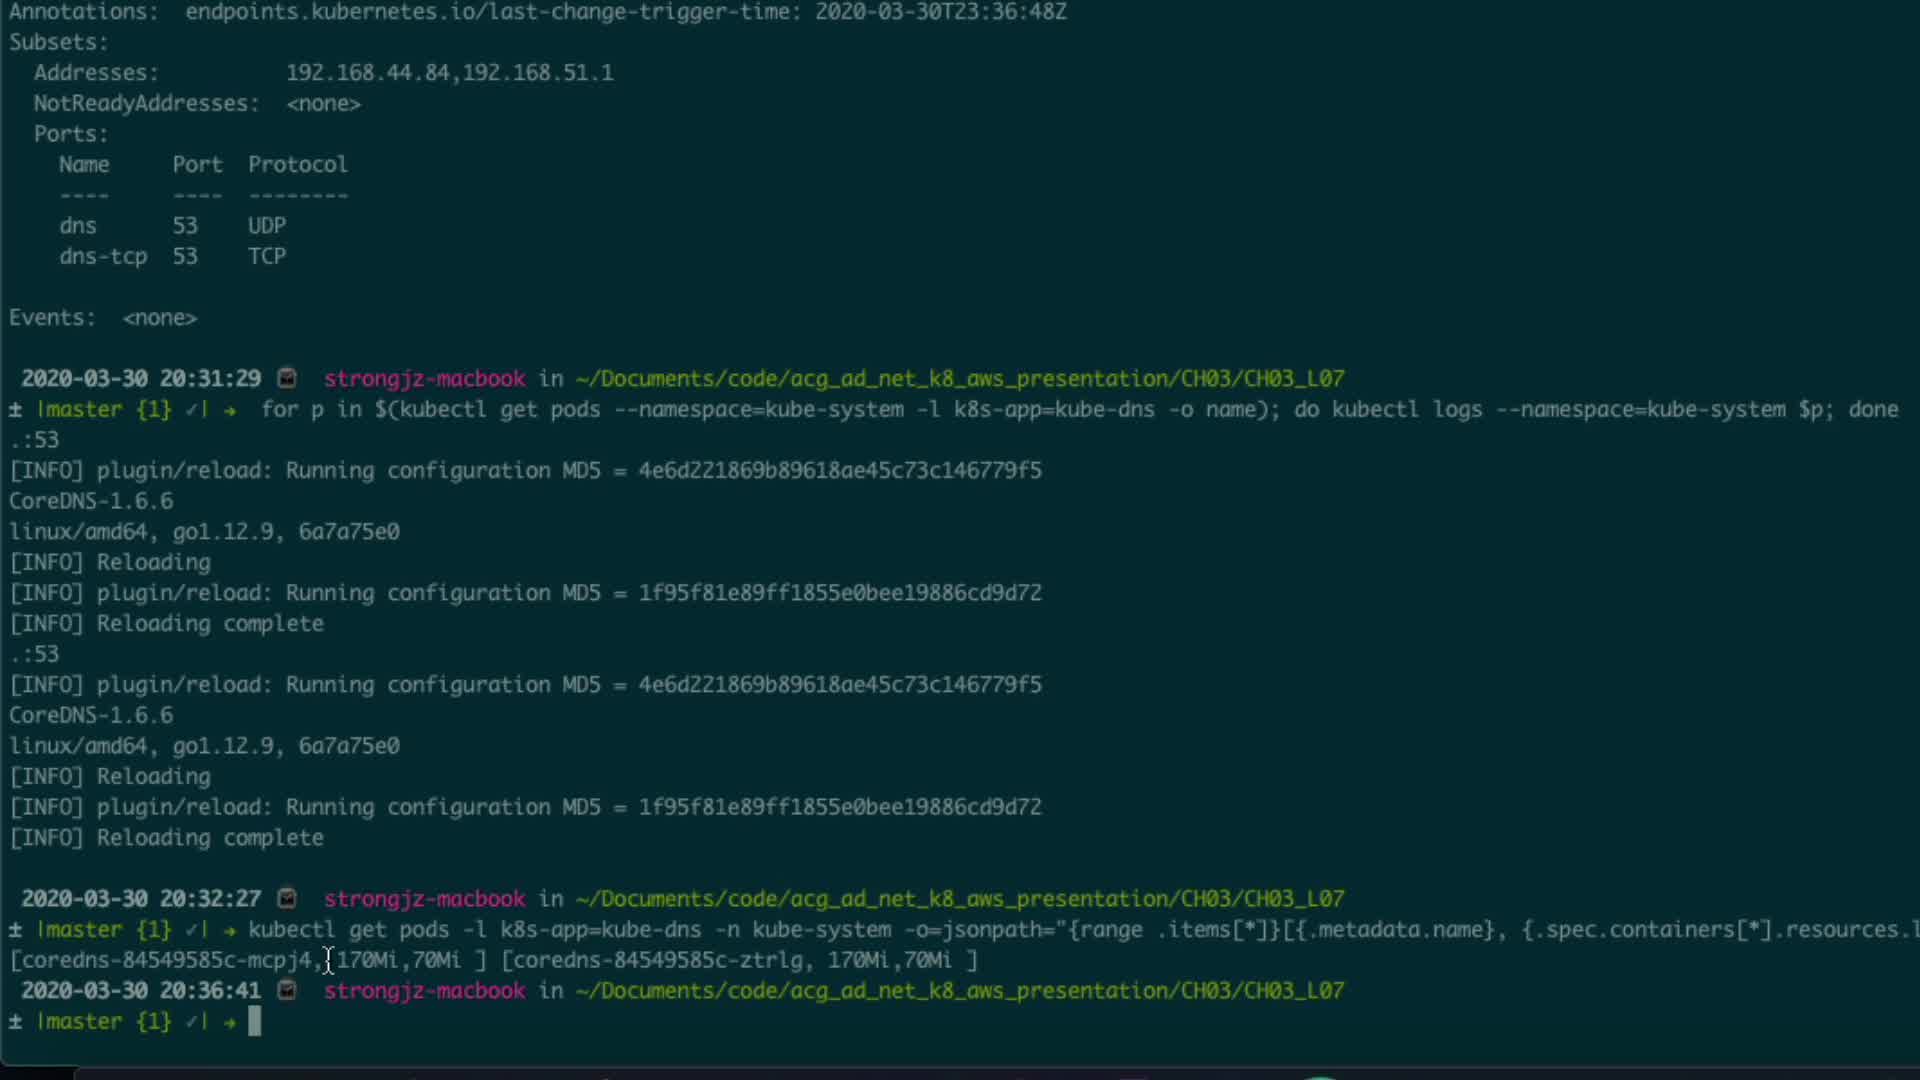This screenshot has width=1920, height=1080.
Task: Click pod name coredns-84549585c-ztrlg
Action: (x=658, y=960)
